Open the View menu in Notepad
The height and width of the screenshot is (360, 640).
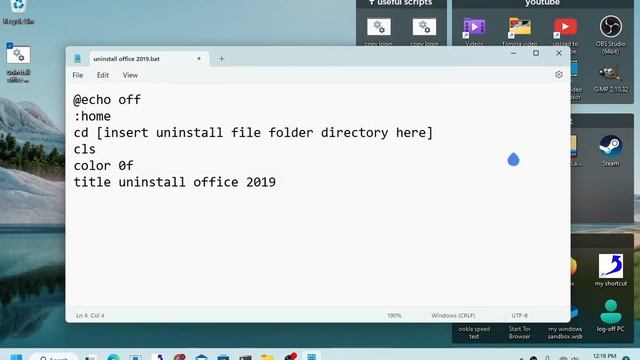coord(130,75)
